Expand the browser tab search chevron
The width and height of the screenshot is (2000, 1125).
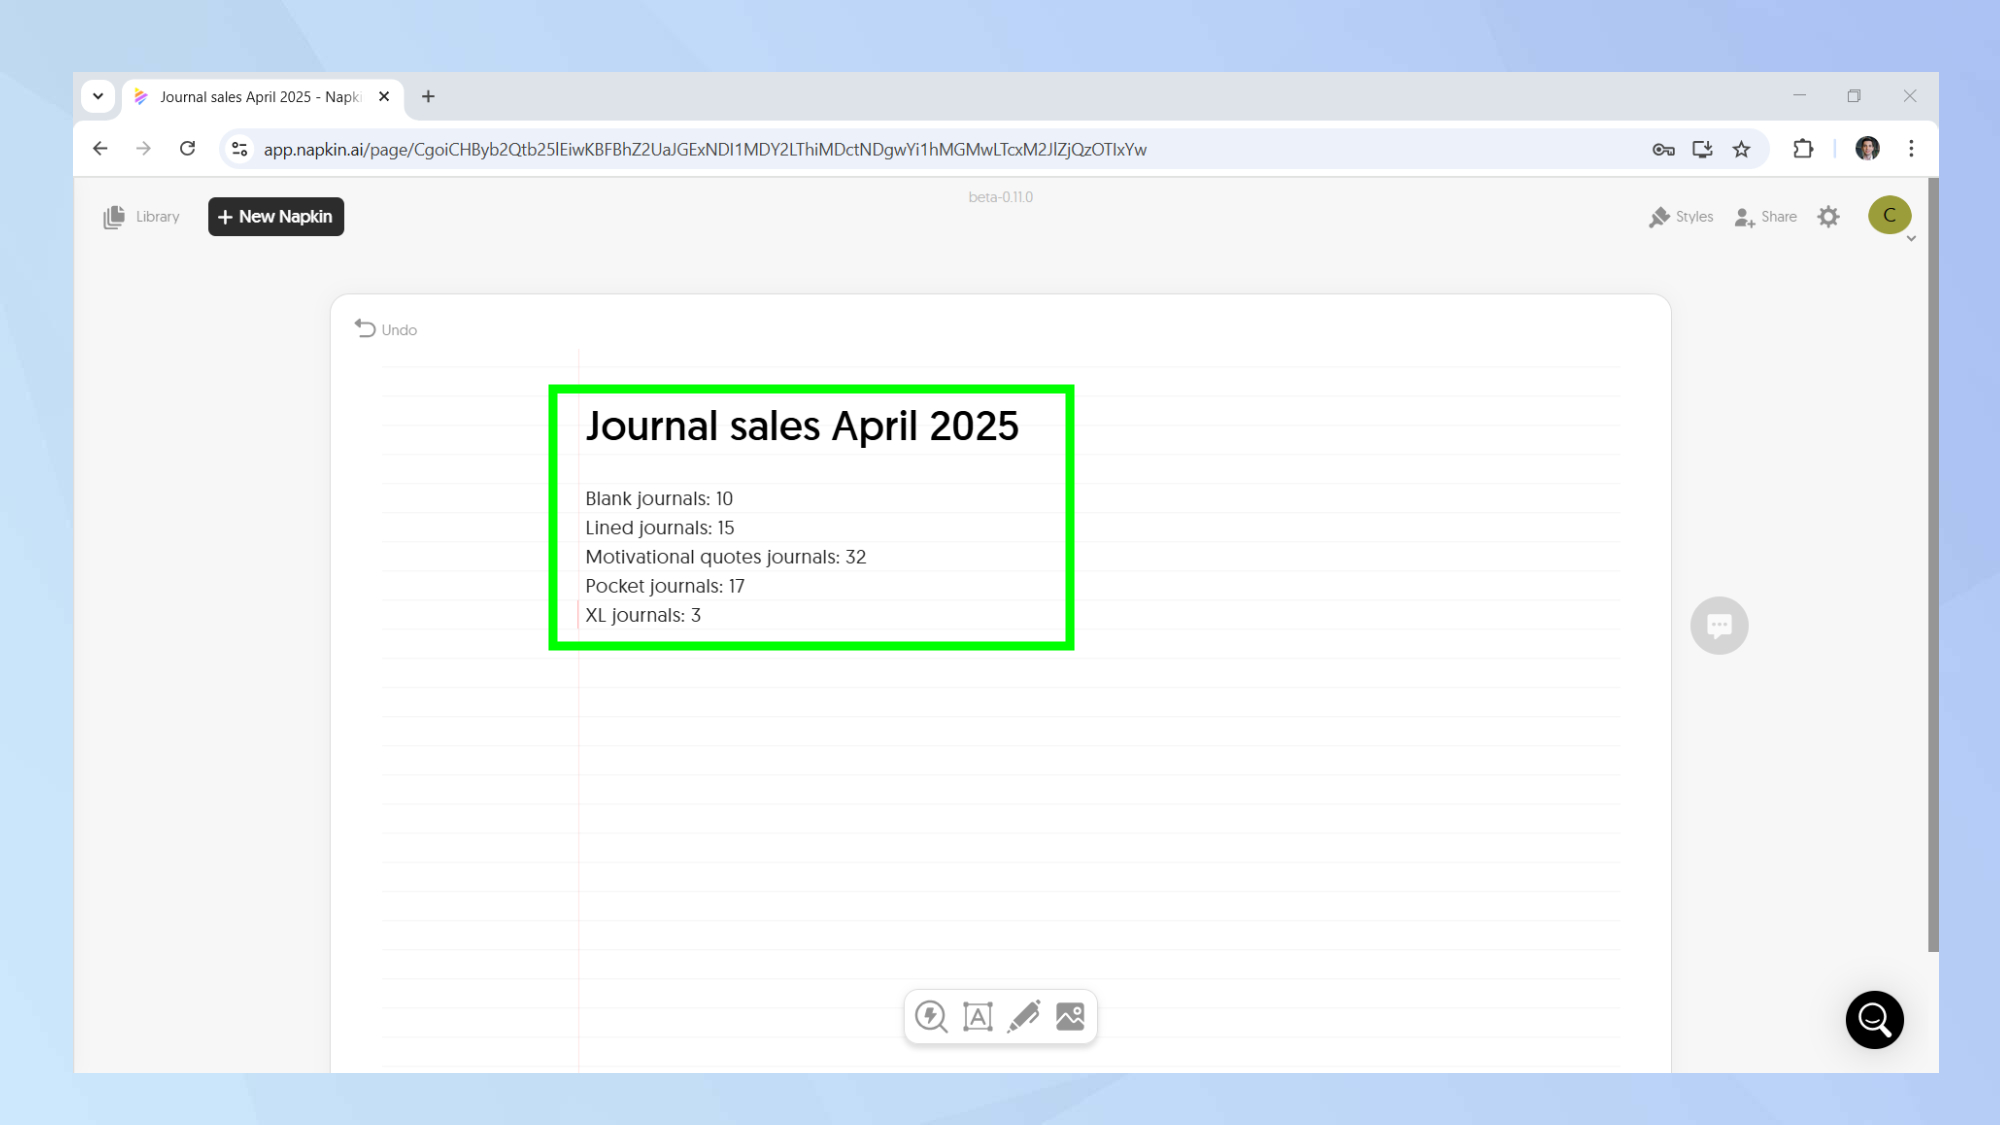pos(98,96)
